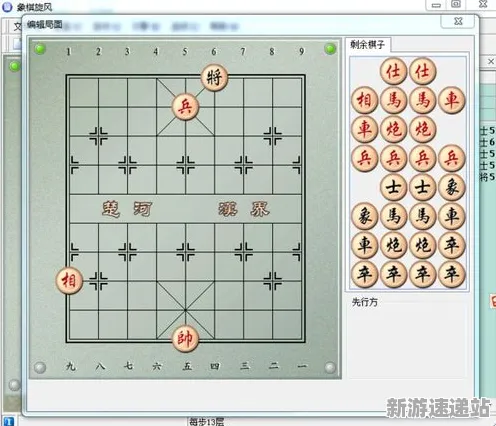Select the 將 piece on the board
This screenshot has height=426, width=496.
214,78
